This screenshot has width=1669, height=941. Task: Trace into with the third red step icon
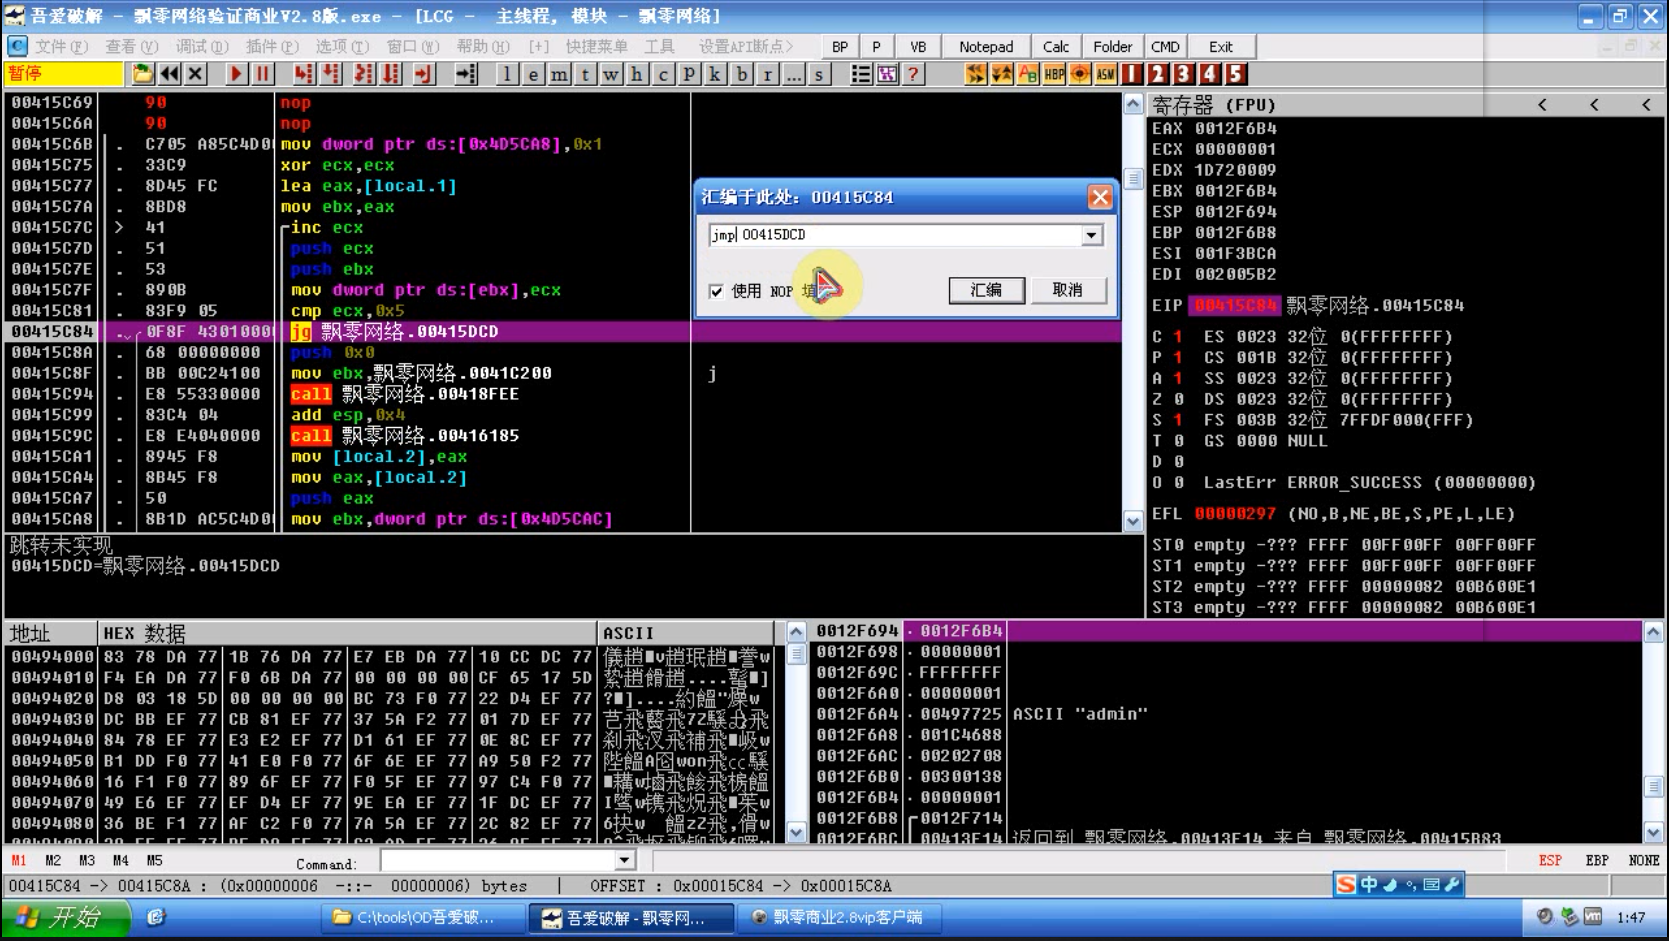(x=364, y=74)
